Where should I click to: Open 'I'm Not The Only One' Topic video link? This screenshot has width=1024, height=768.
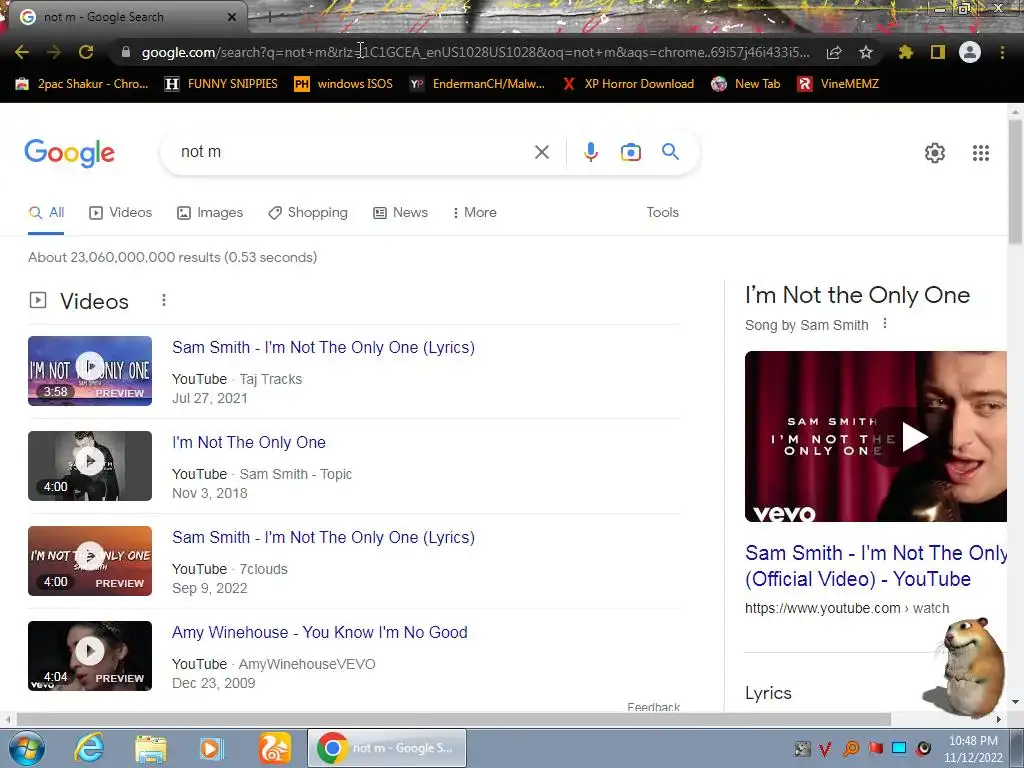coord(249,443)
